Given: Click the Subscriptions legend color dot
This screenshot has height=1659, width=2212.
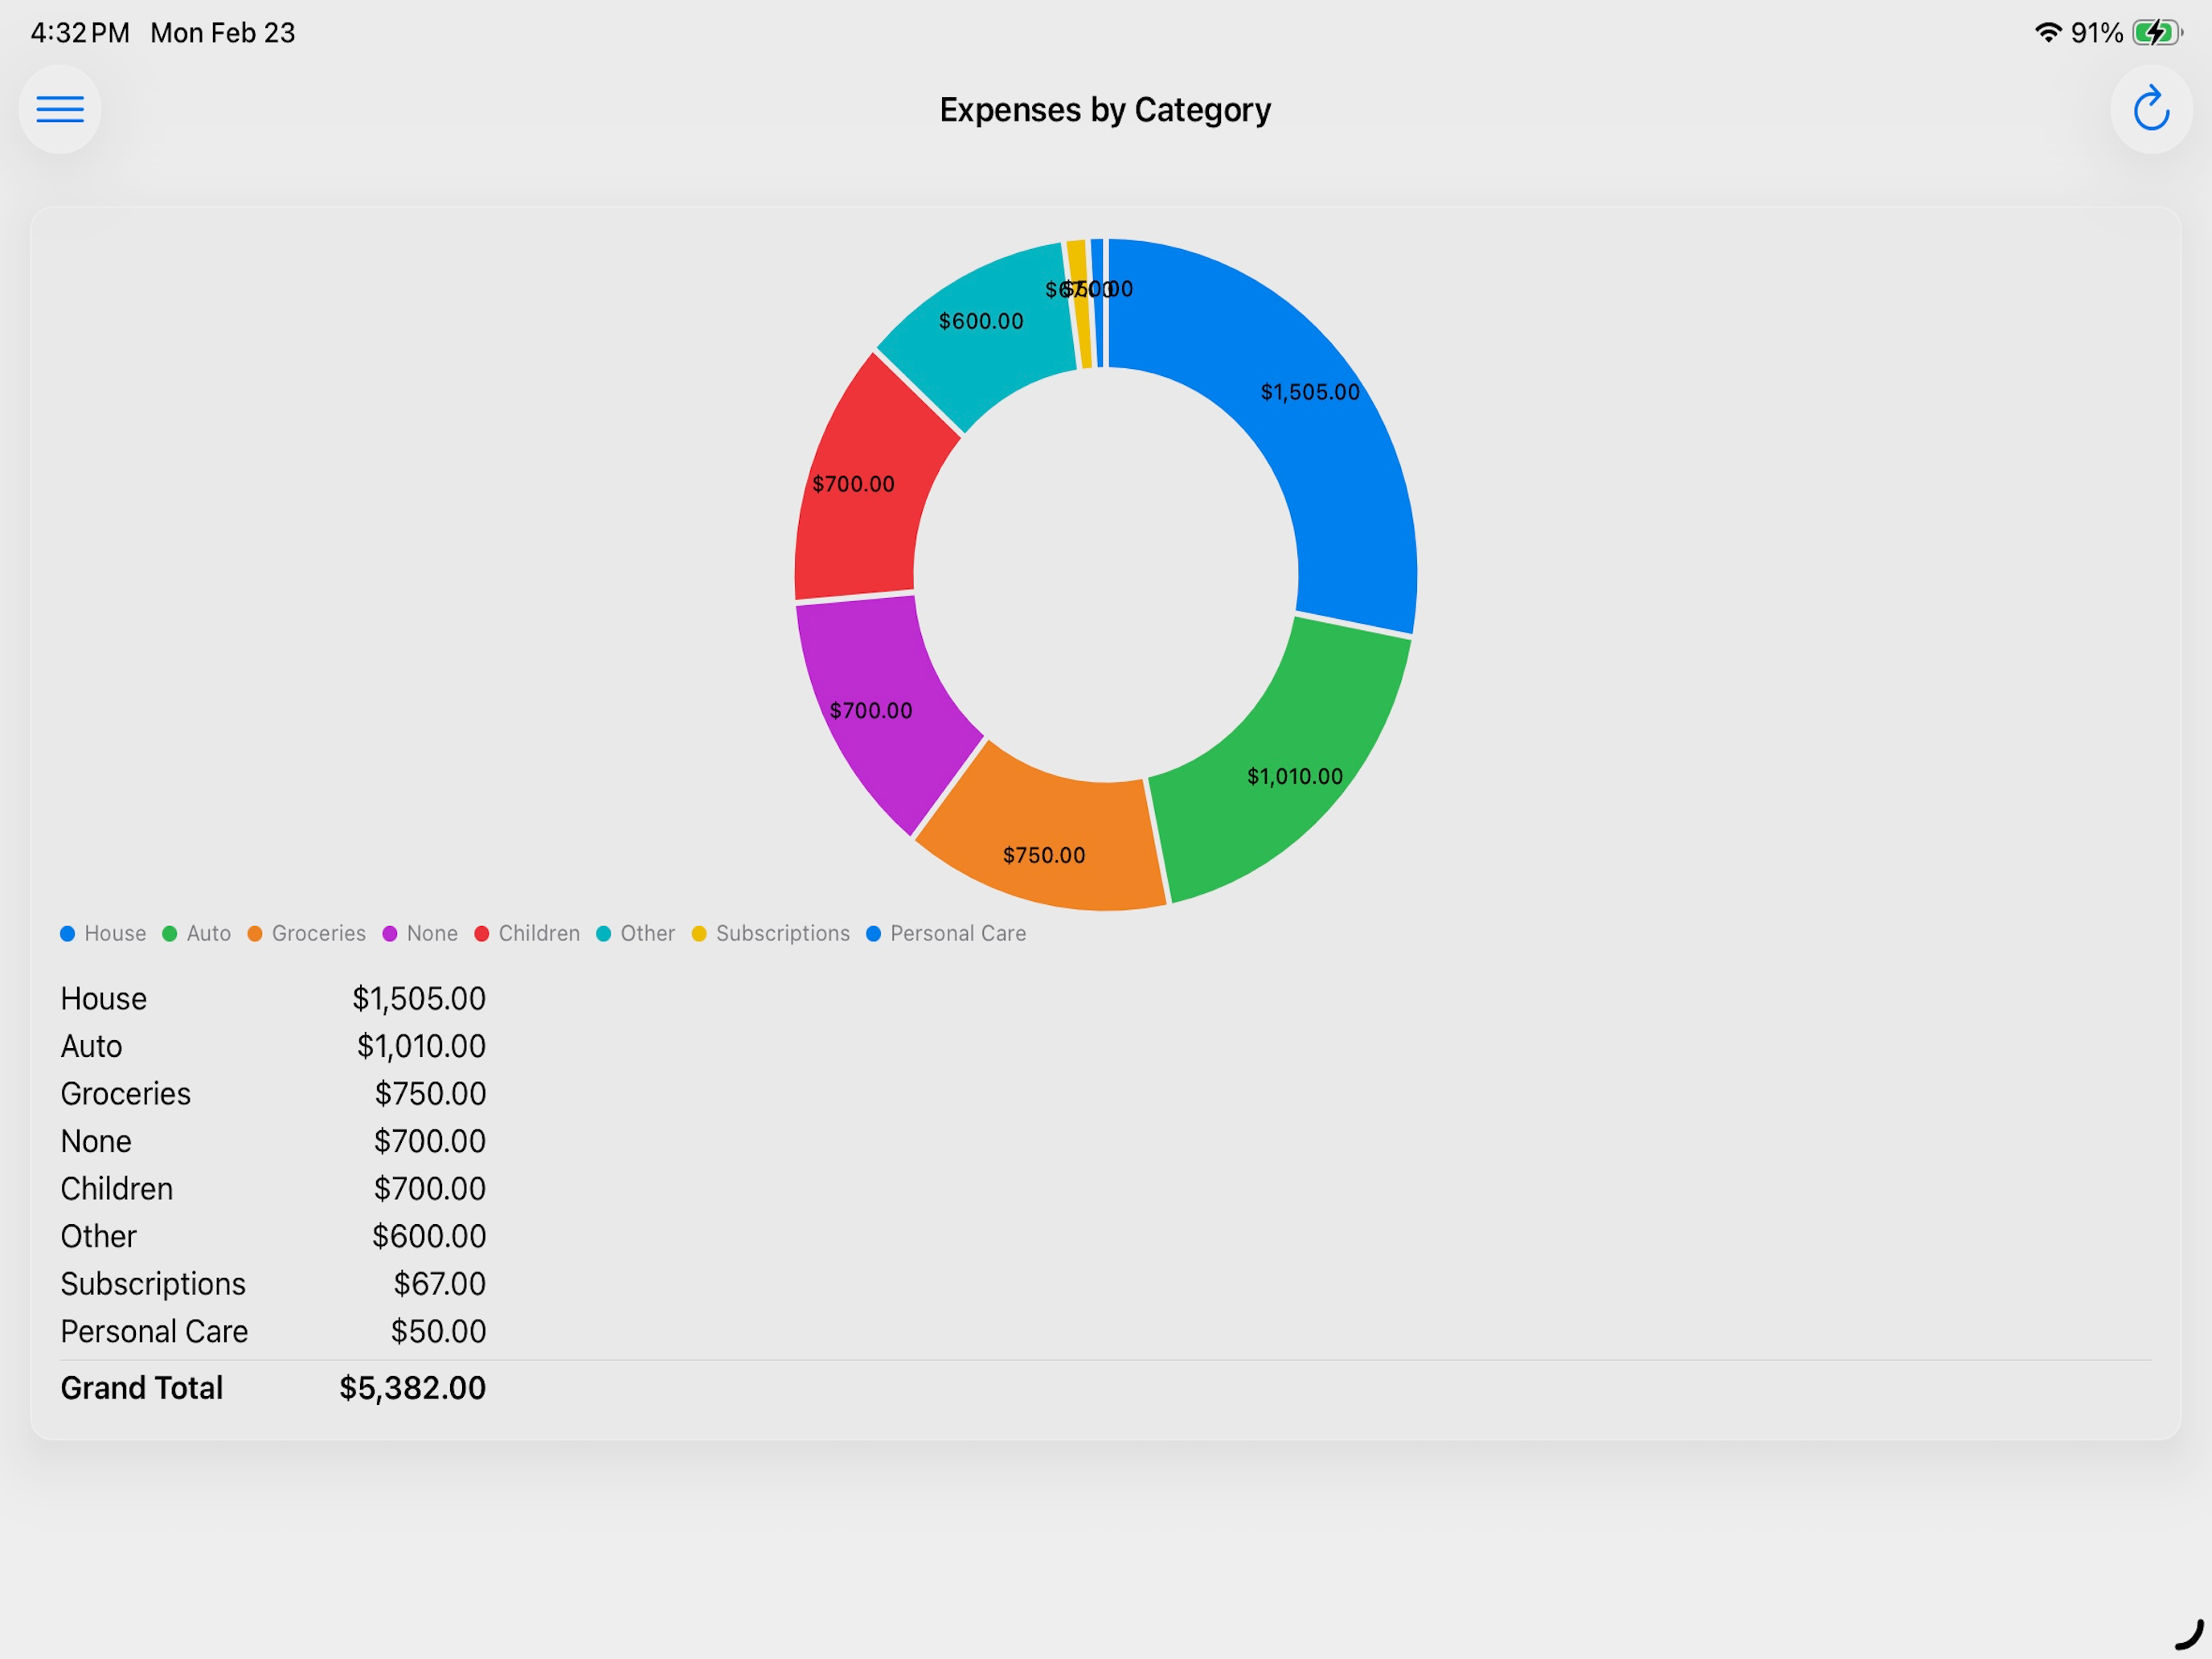Looking at the screenshot, I should (x=698, y=933).
